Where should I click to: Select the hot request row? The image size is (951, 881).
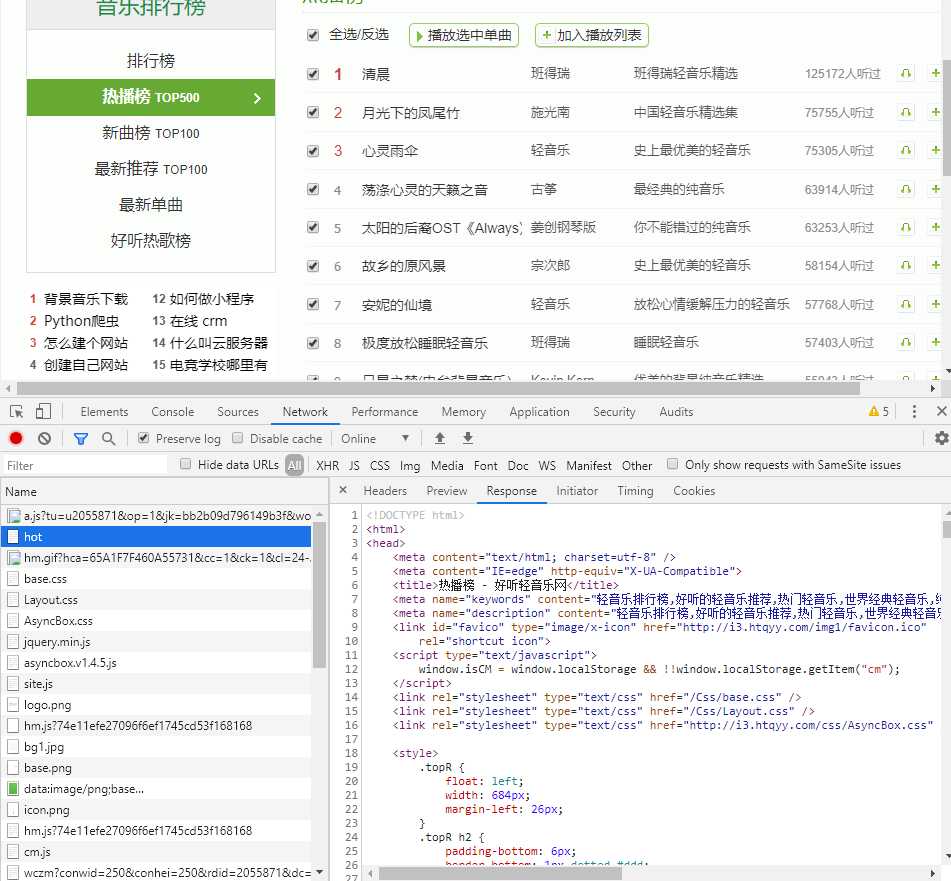point(156,537)
